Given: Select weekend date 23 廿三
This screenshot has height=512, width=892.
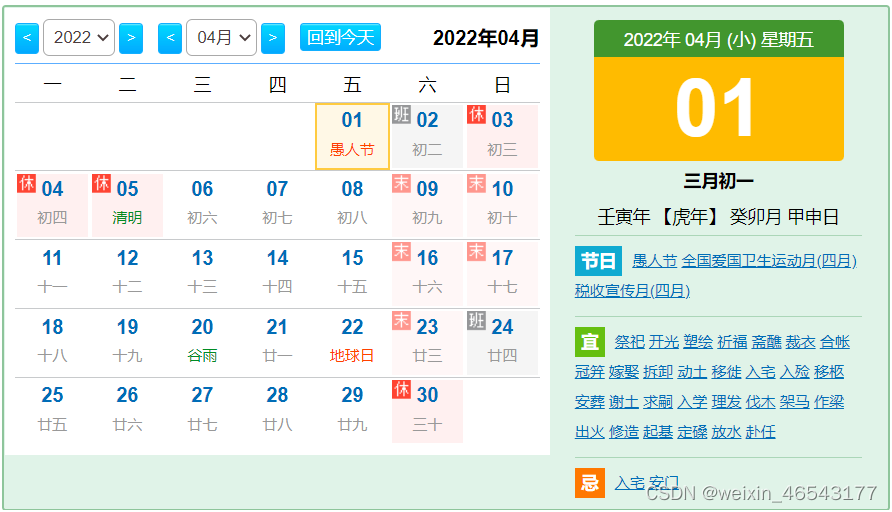Looking at the screenshot, I should pos(427,343).
